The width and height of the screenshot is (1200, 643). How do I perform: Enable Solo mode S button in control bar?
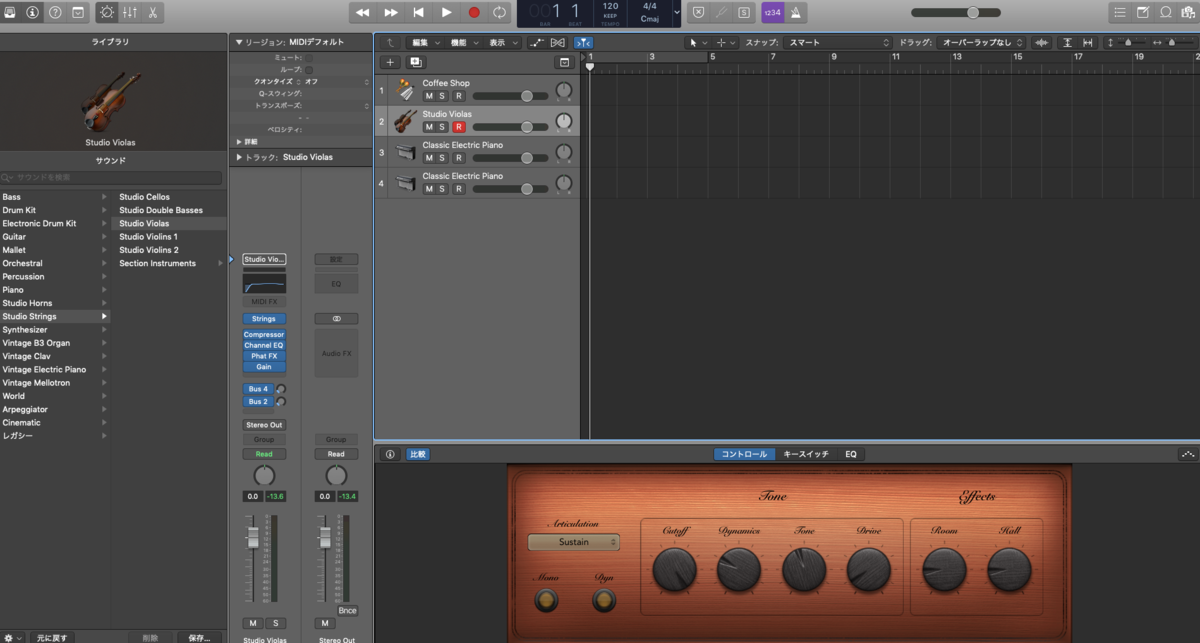click(x=743, y=12)
